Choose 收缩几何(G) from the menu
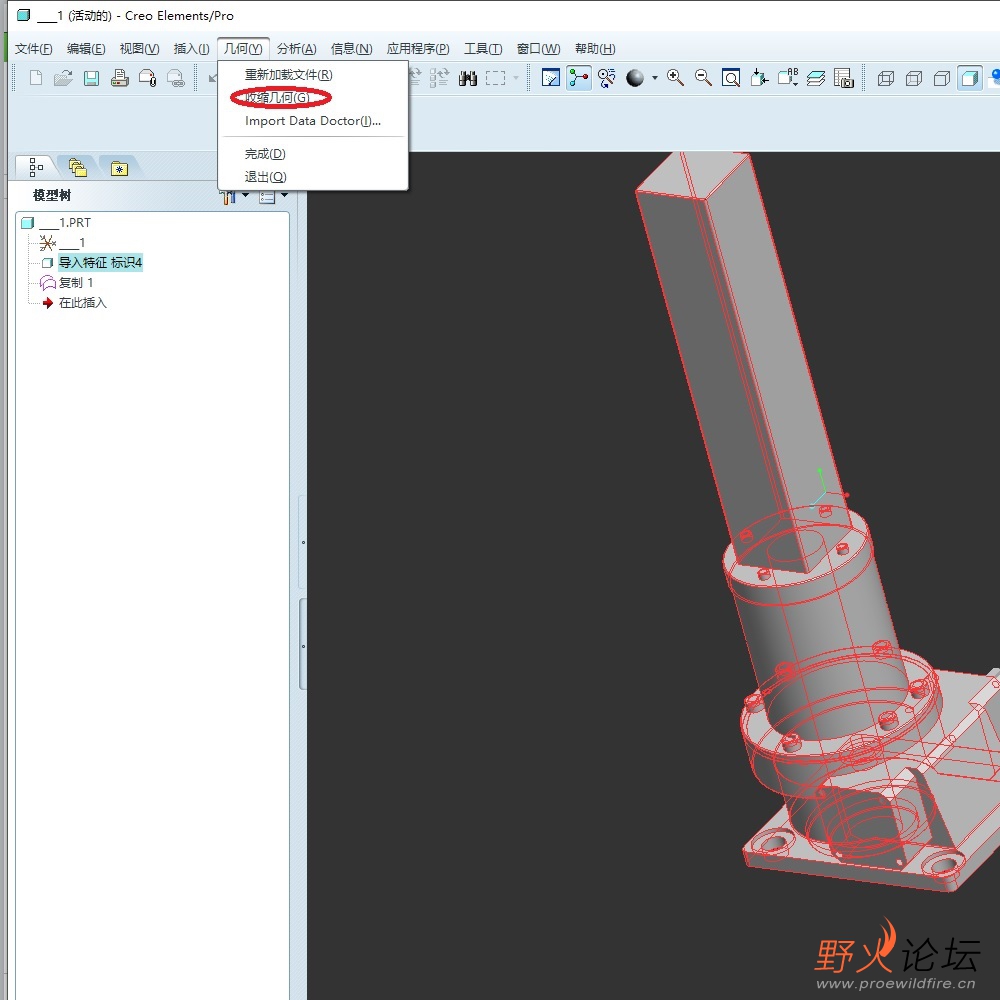 click(x=277, y=97)
